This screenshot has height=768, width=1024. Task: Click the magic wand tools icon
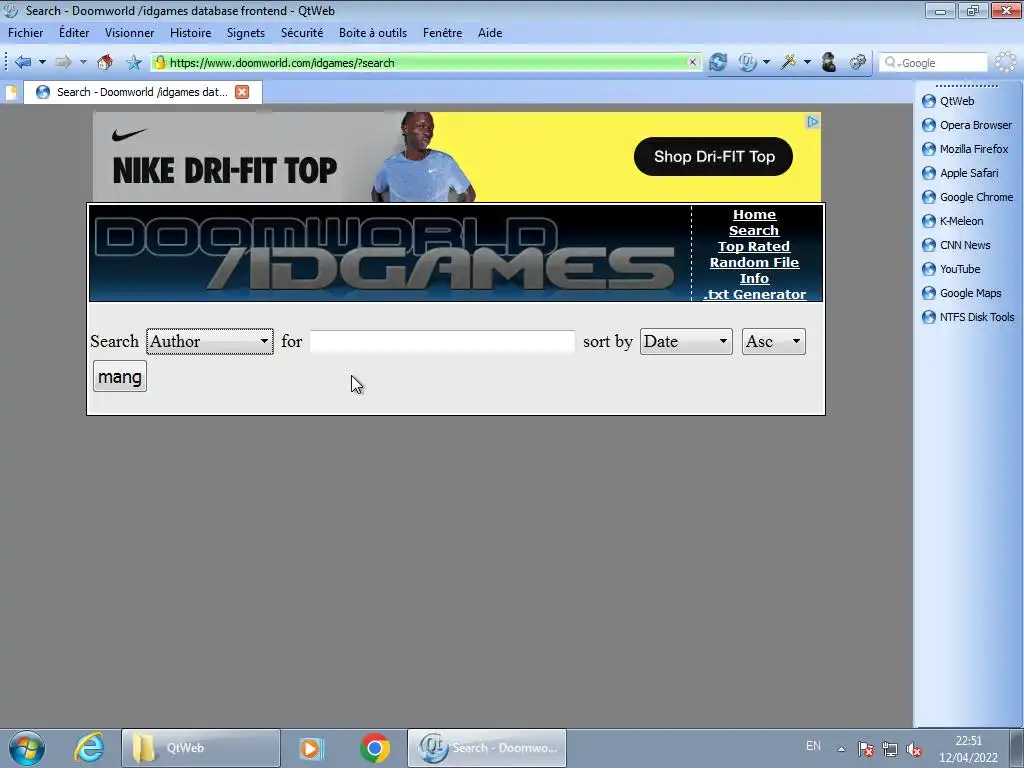(788, 63)
